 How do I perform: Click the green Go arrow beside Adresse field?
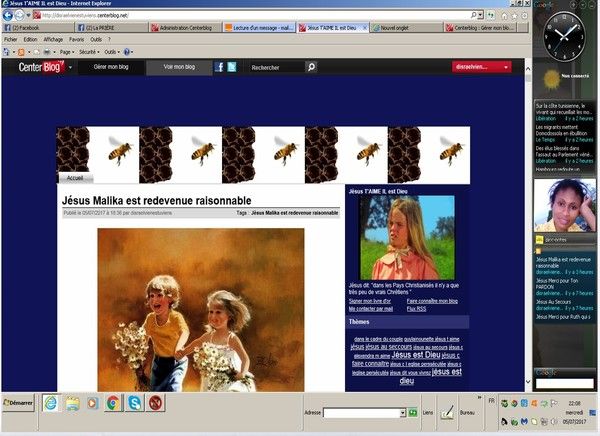pyautogui.click(x=412, y=413)
